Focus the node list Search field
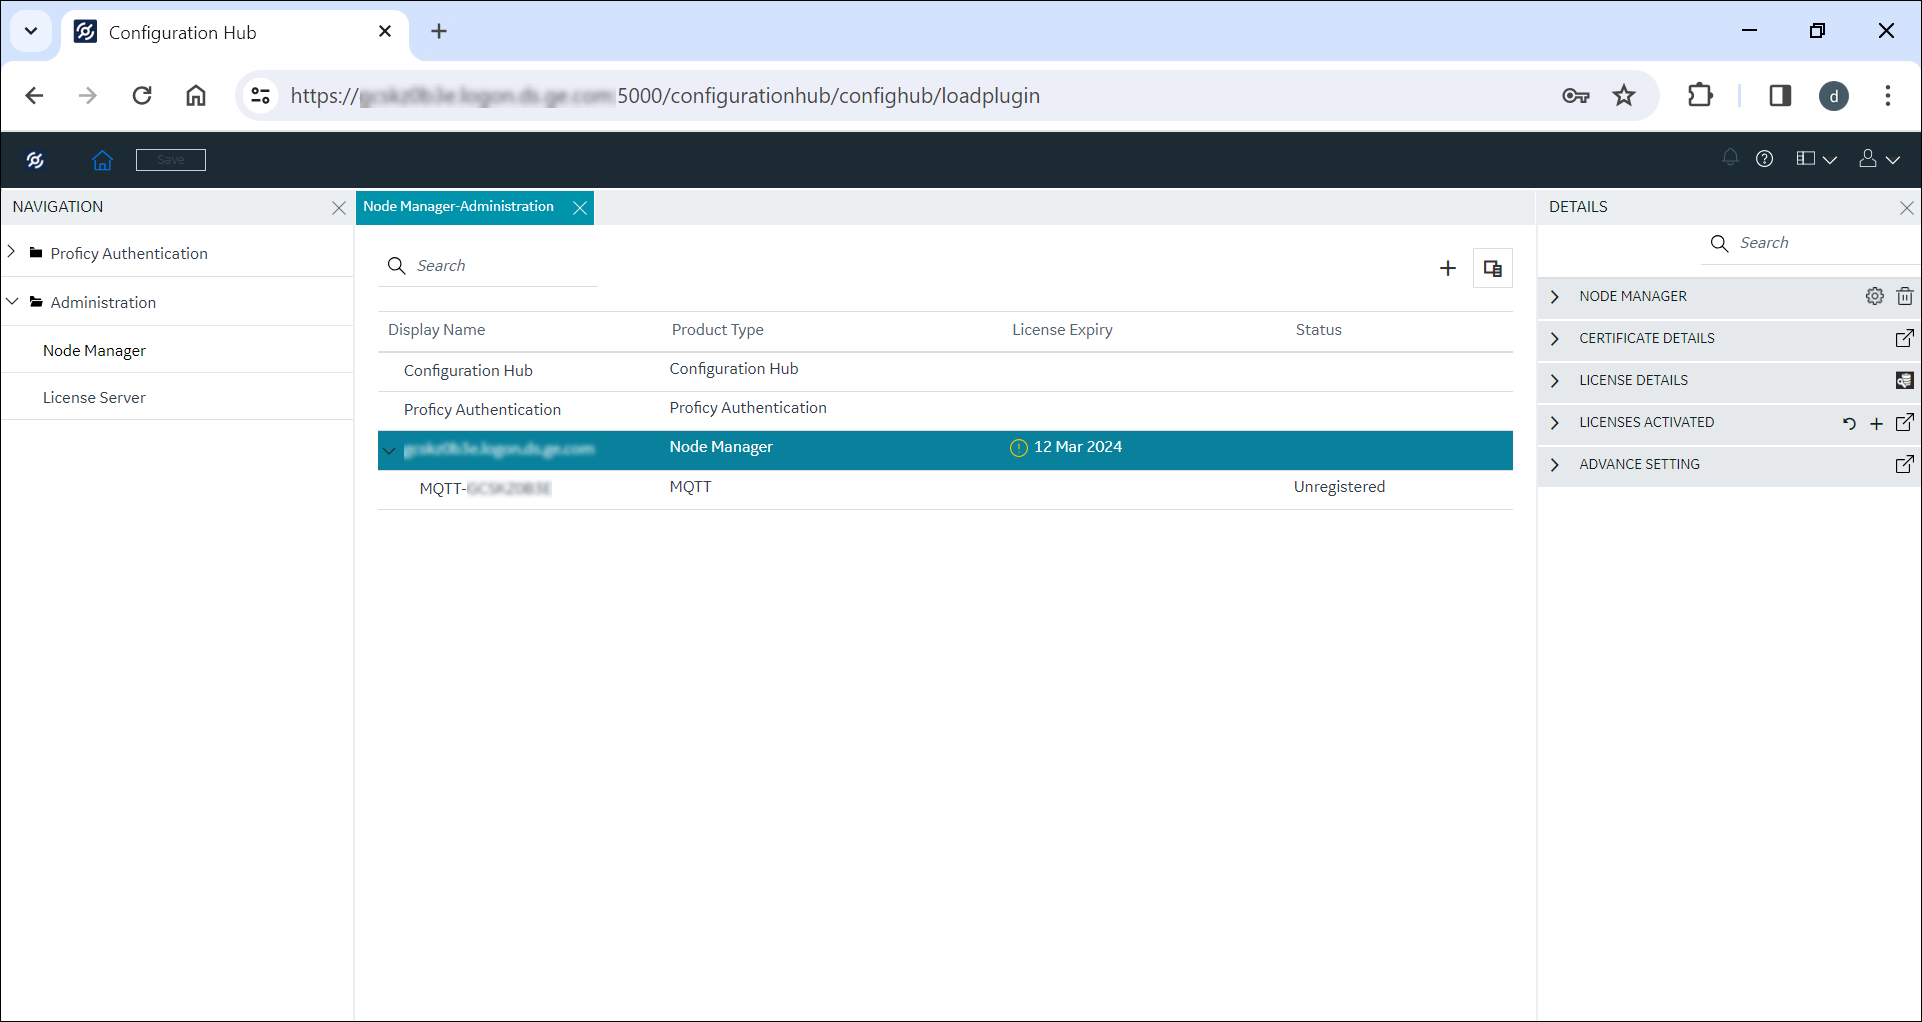1922x1022 pixels. [x=488, y=265]
